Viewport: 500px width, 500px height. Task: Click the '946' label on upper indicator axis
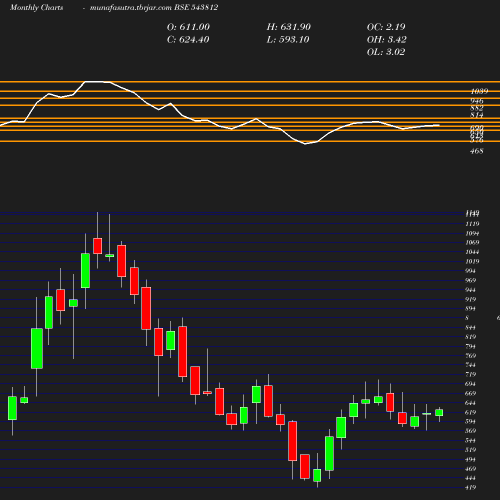pyautogui.click(x=477, y=101)
